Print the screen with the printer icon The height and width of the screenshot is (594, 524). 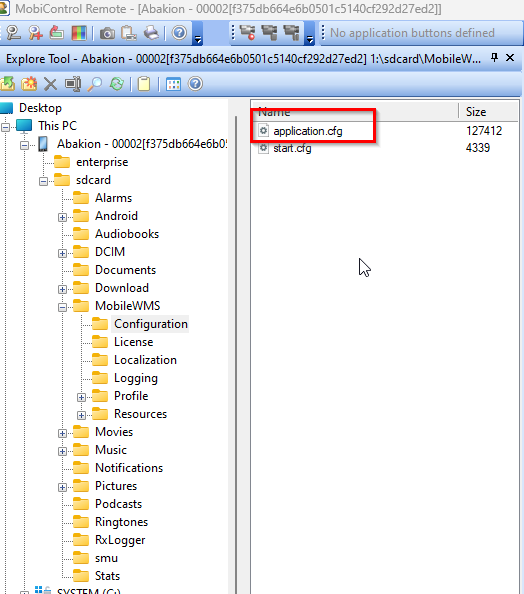tap(152, 33)
